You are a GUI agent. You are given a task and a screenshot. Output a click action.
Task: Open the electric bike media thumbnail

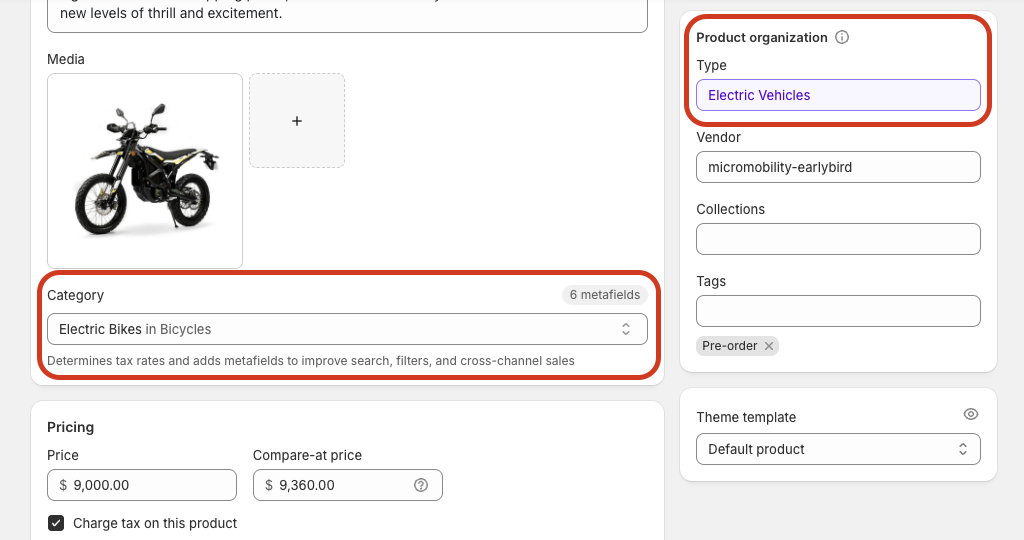[145, 170]
